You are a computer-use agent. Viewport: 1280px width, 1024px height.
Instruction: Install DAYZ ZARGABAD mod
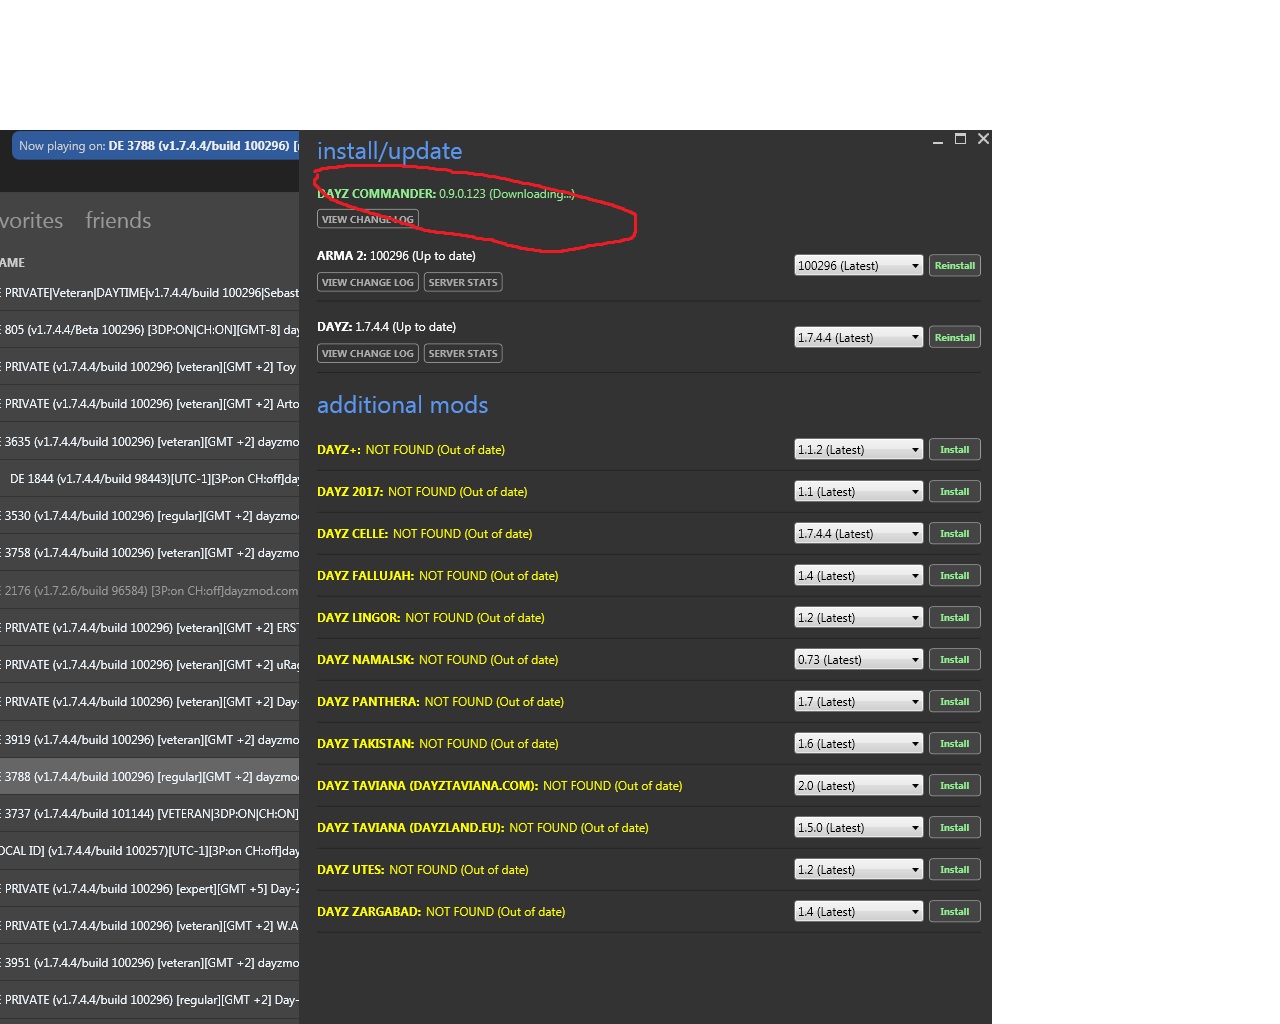click(955, 911)
